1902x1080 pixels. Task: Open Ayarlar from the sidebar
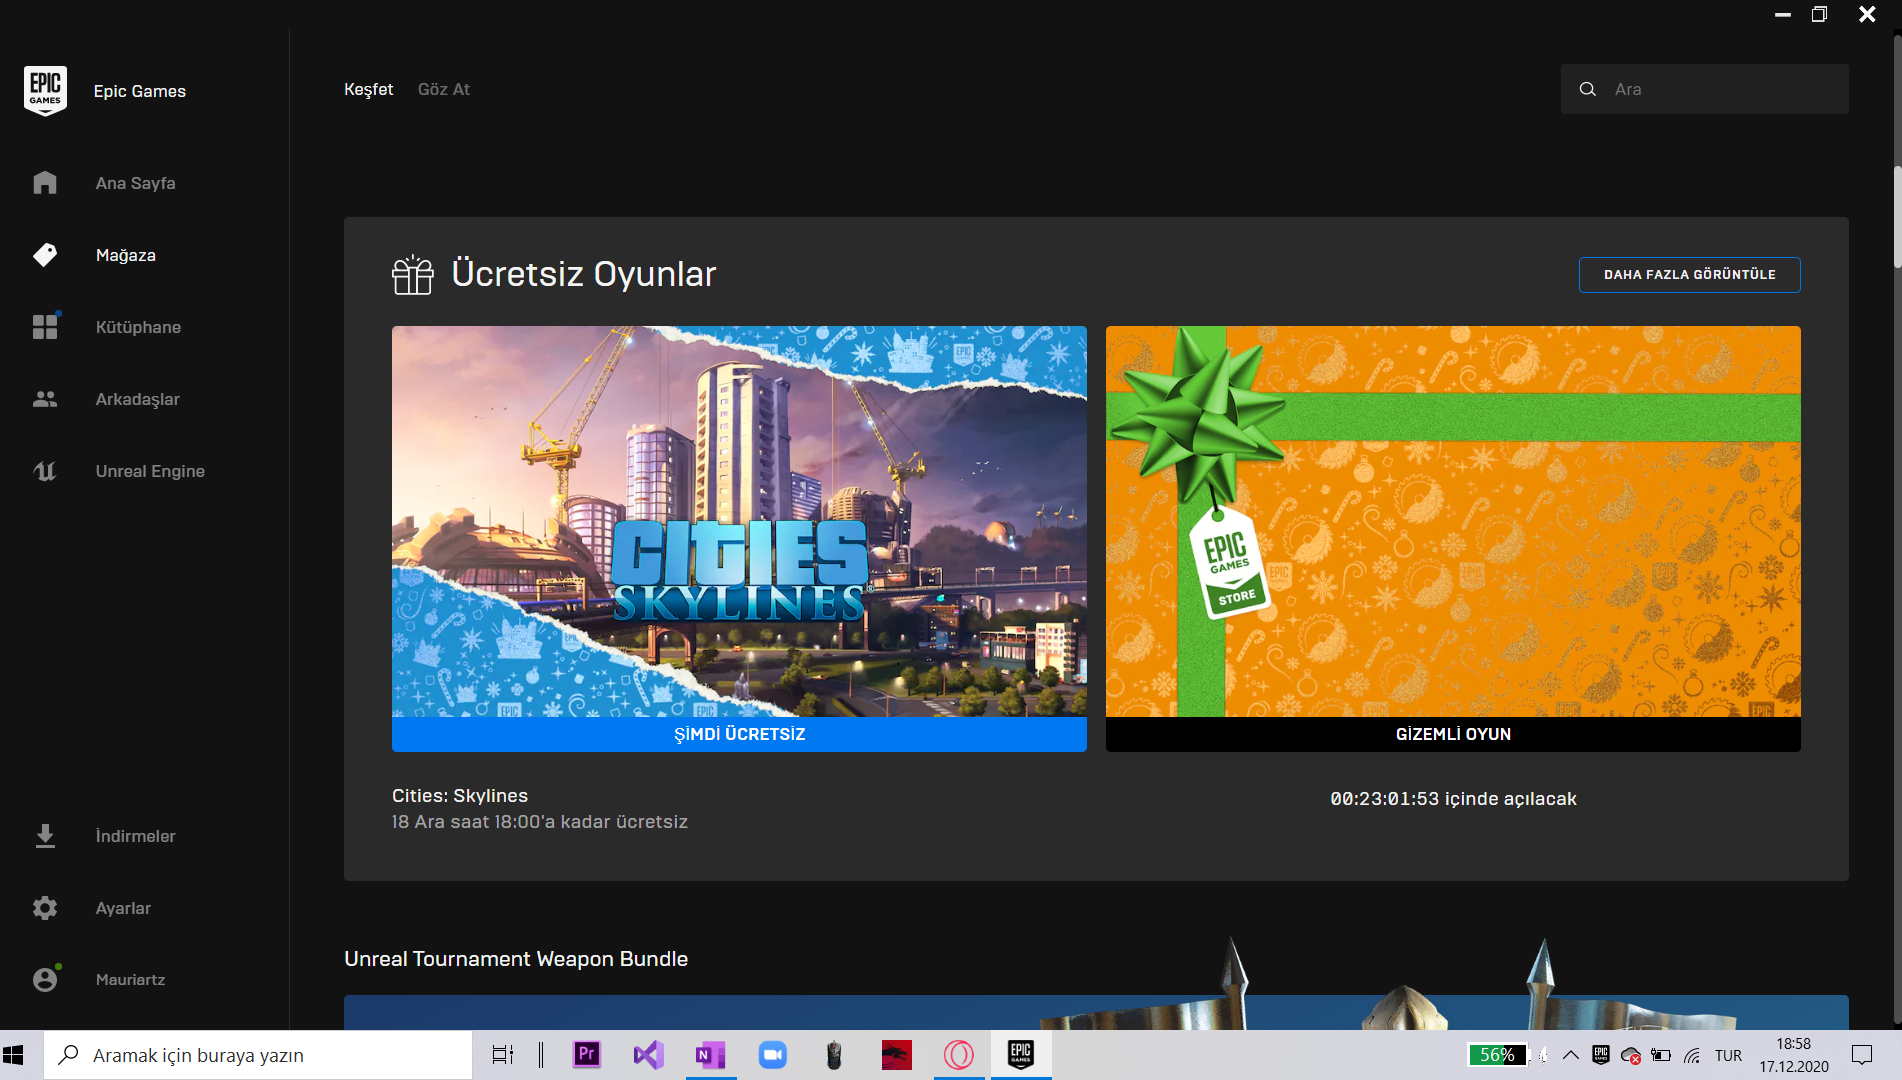[x=124, y=908]
